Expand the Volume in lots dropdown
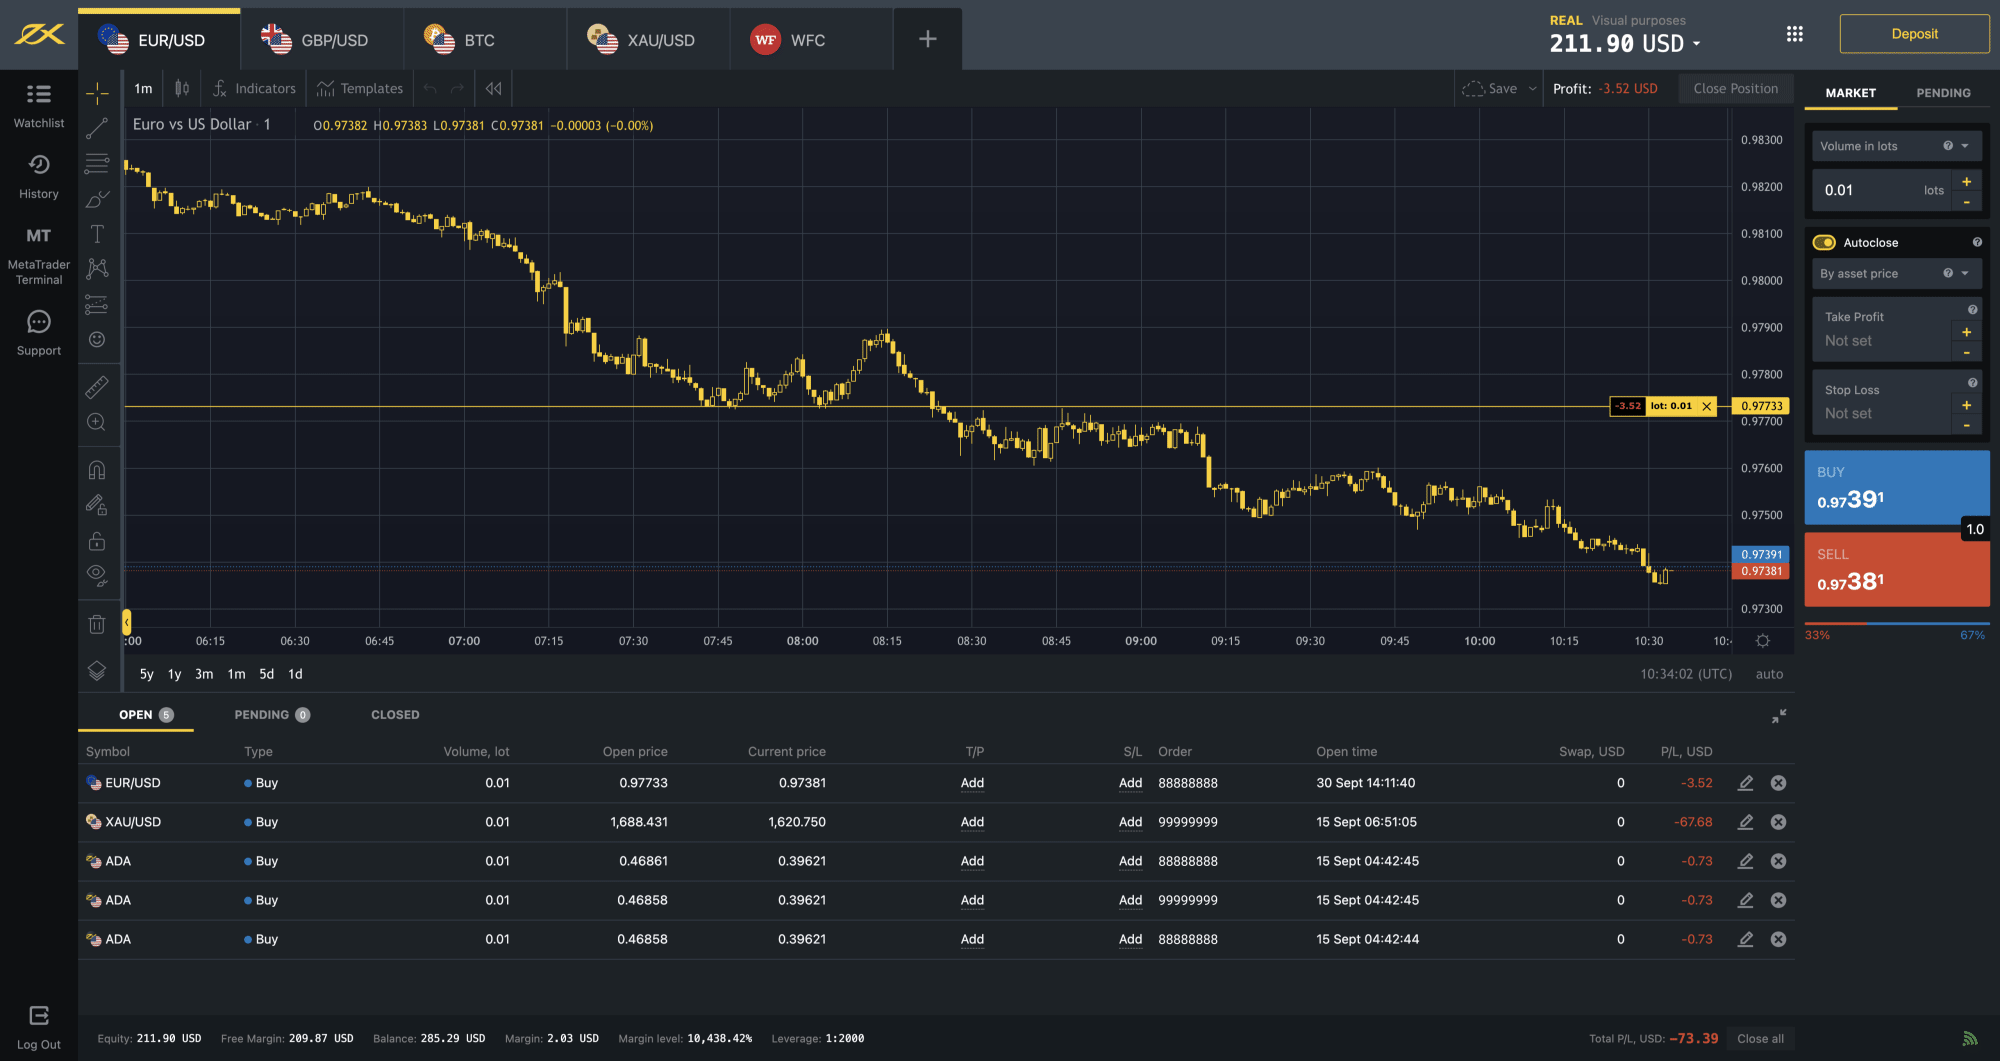The image size is (2000, 1061). coord(1965,146)
